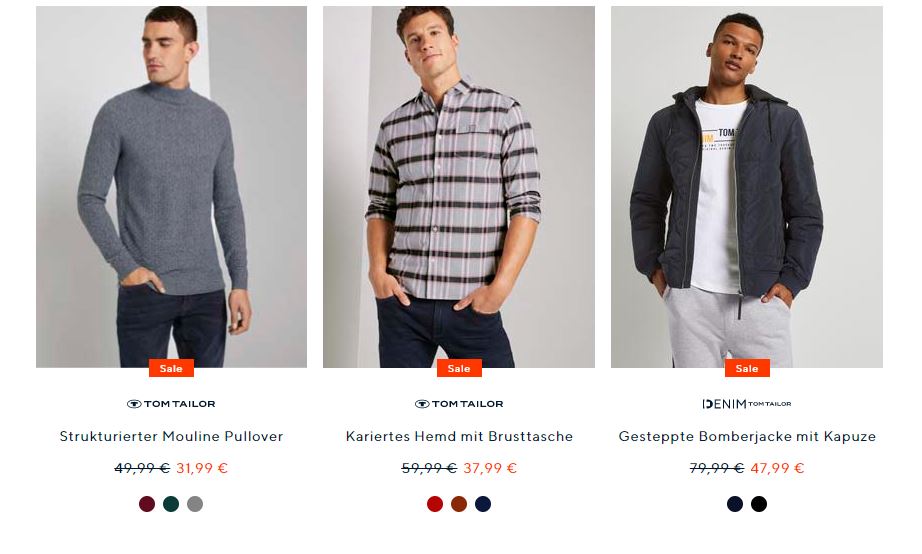Click the Tom Tailor logo under the checked shirt
The width and height of the screenshot is (922, 554).
(x=459, y=404)
